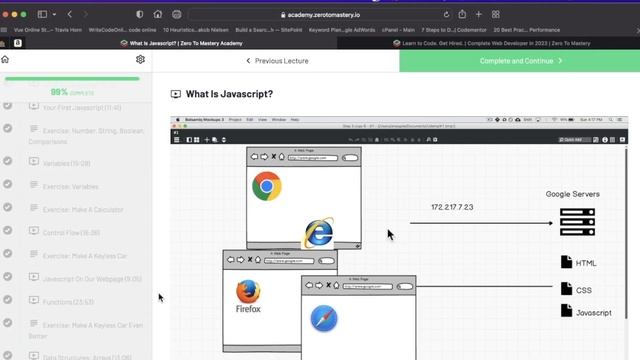Screen dimensions: 640x360
Task: Toggle completion check for Functions lecture
Action: pos(7,300)
